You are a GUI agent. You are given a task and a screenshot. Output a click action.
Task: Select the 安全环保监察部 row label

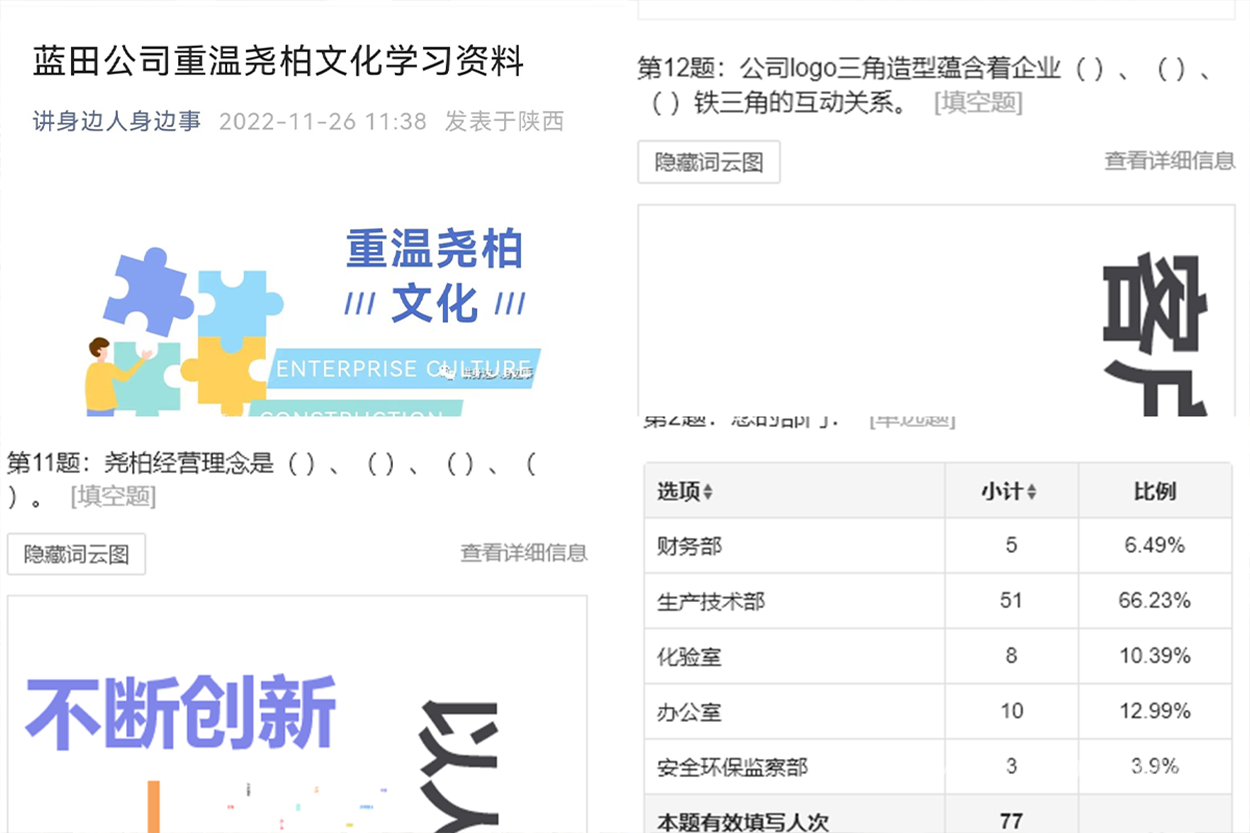coord(732,768)
